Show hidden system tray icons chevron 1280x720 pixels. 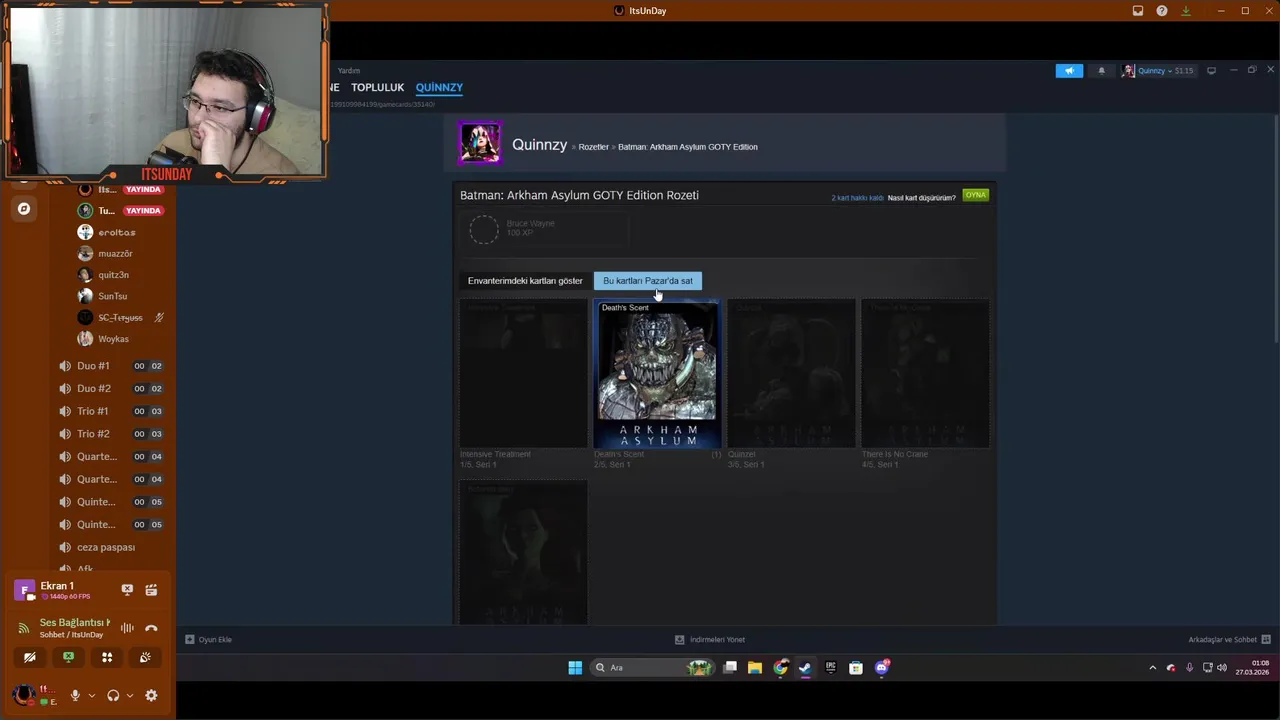coord(1152,667)
